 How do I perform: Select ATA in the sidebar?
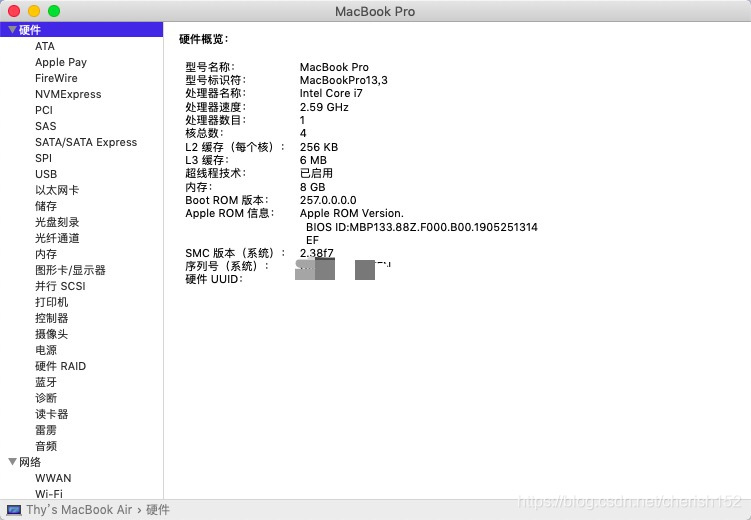pyautogui.click(x=45, y=46)
